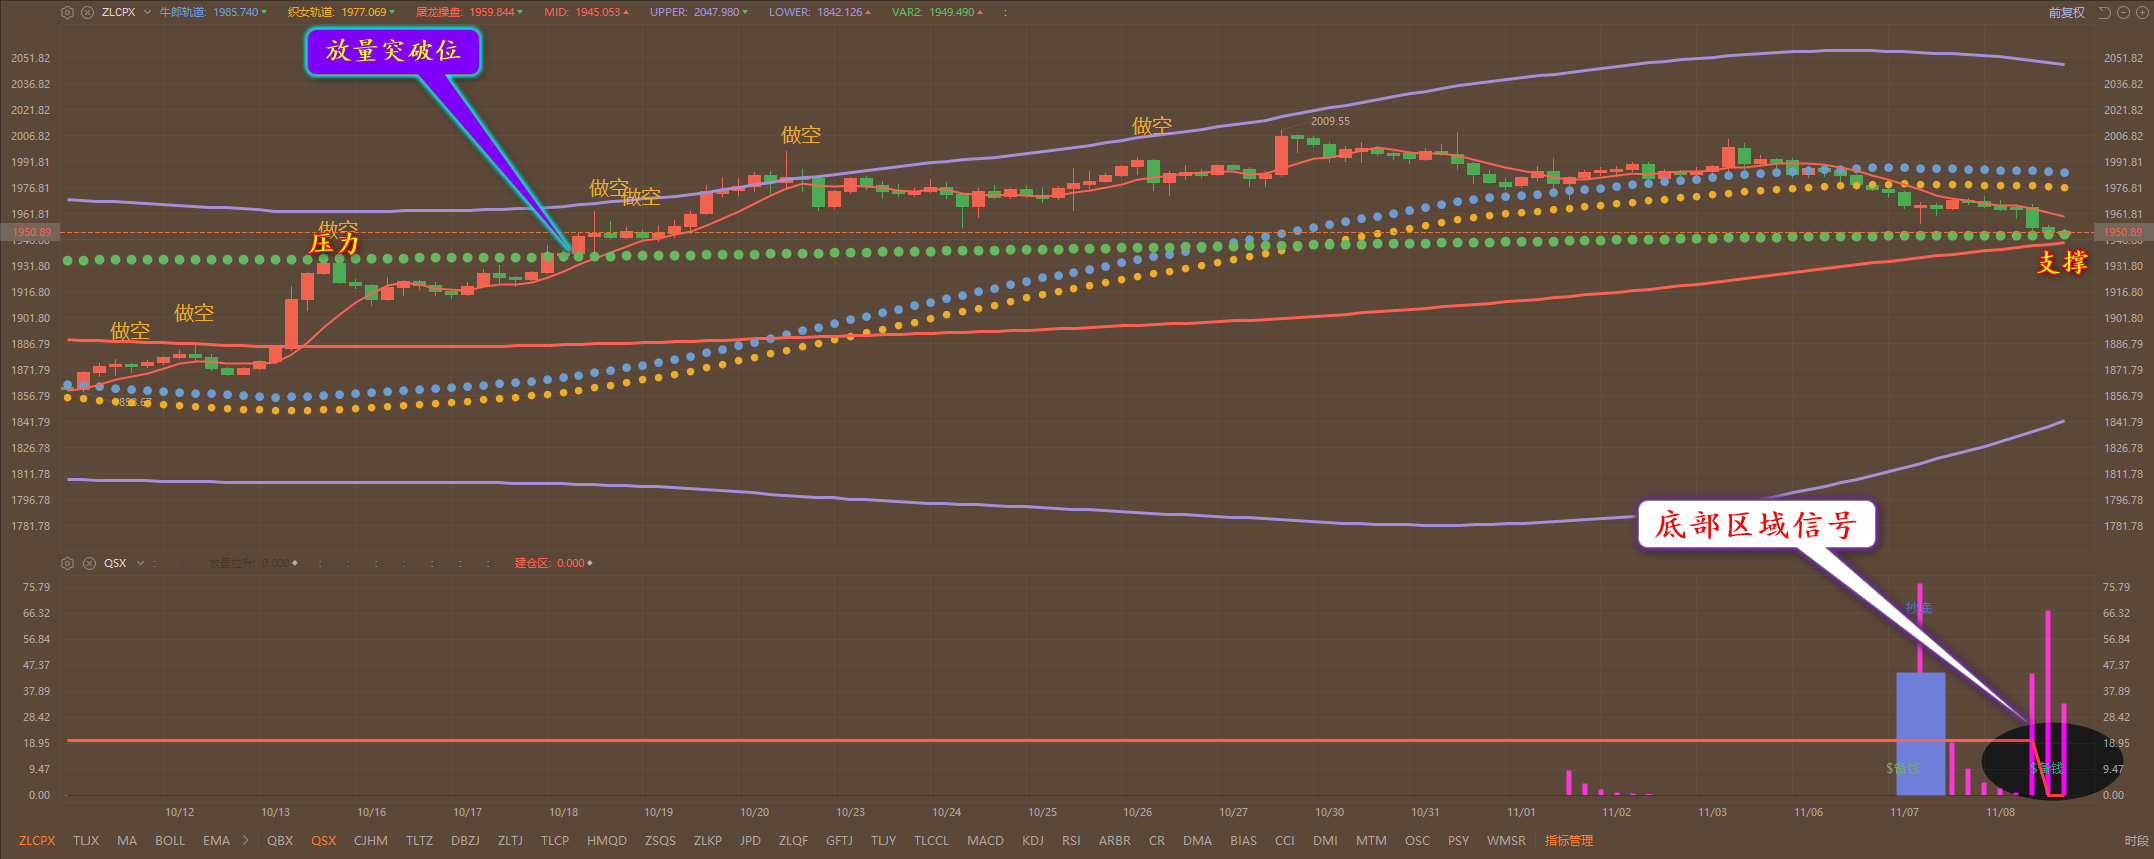Switch to the GFTJ indicator tab

(840, 841)
